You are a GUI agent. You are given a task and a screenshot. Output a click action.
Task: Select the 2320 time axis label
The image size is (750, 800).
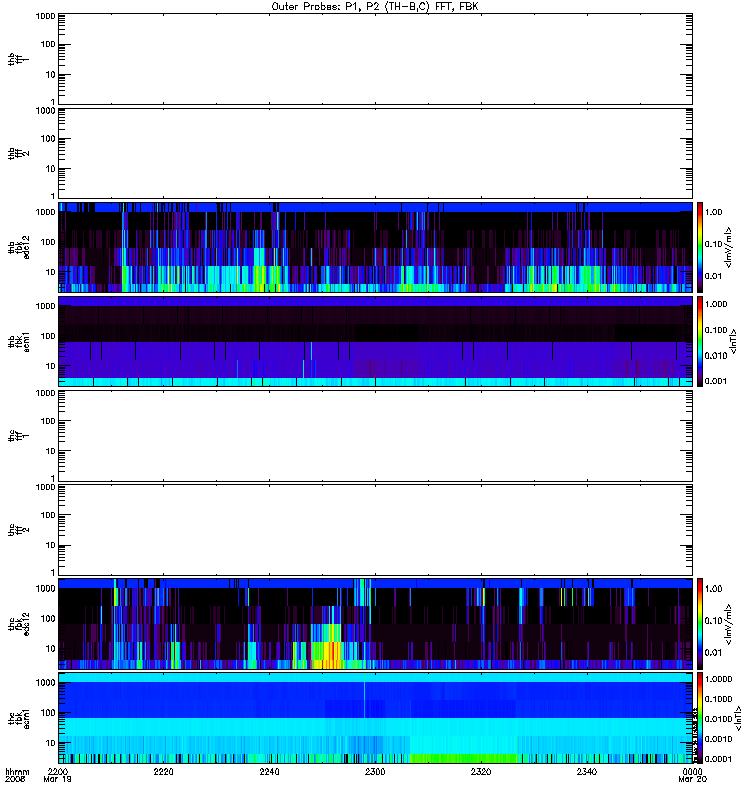tap(481, 772)
